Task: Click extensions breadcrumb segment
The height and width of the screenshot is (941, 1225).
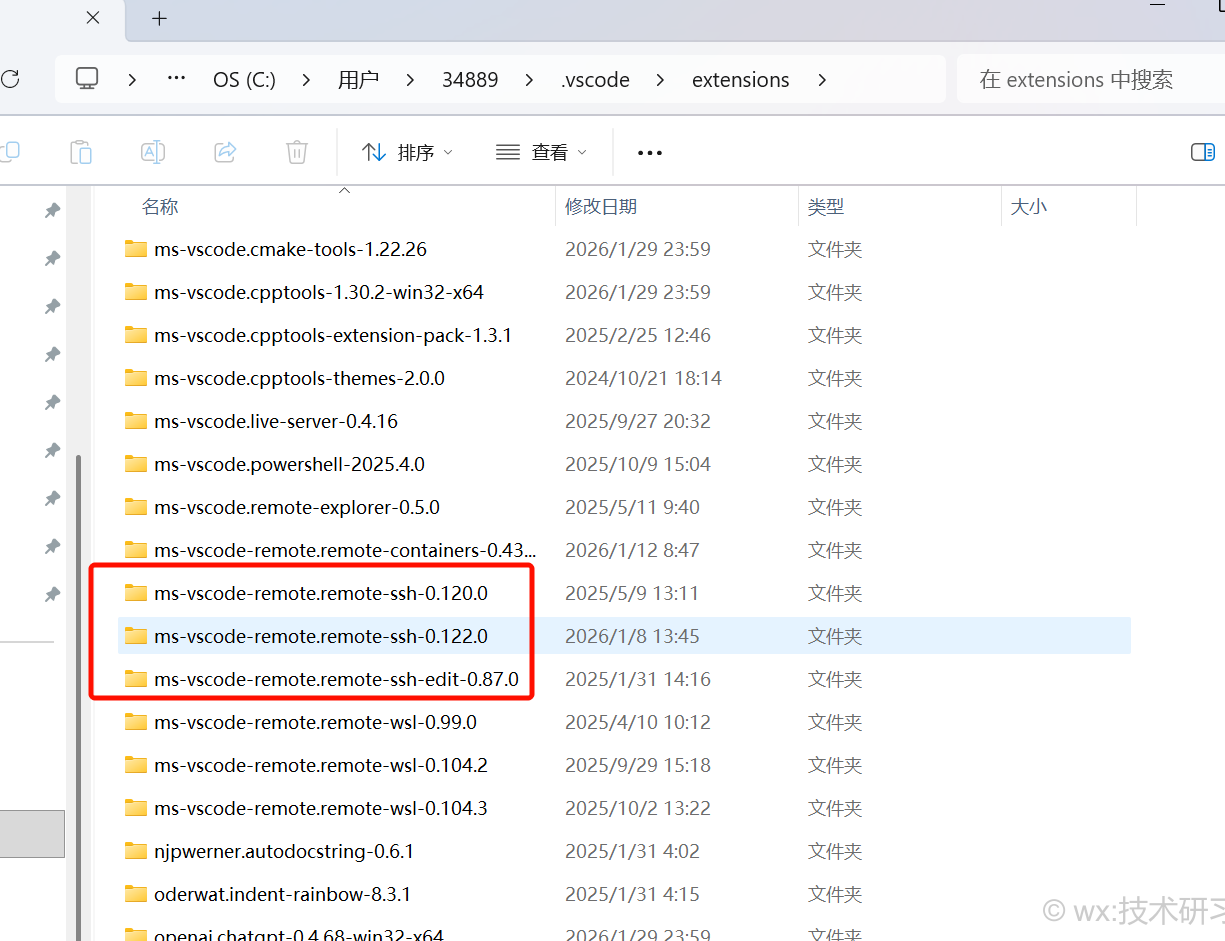Action: (x=741, y=80)
